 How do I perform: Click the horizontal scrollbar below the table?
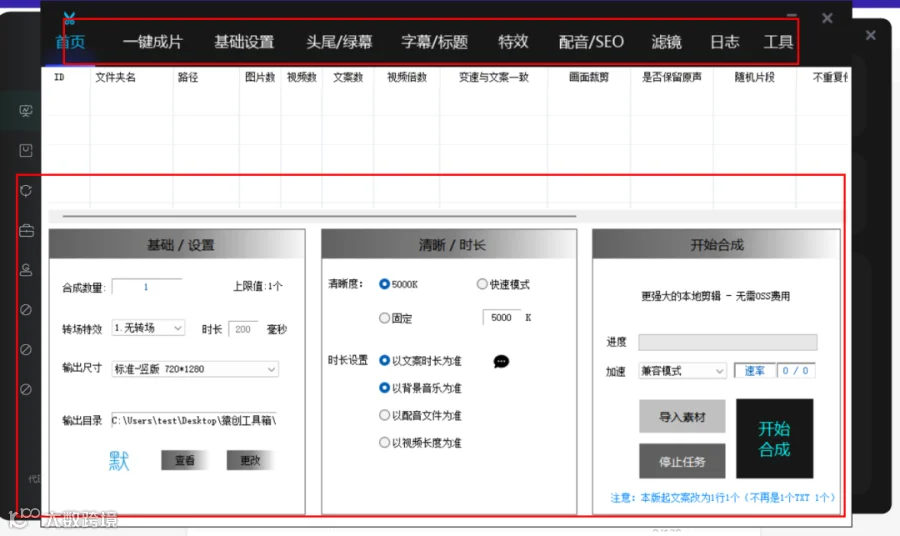[x=319, y=216]
